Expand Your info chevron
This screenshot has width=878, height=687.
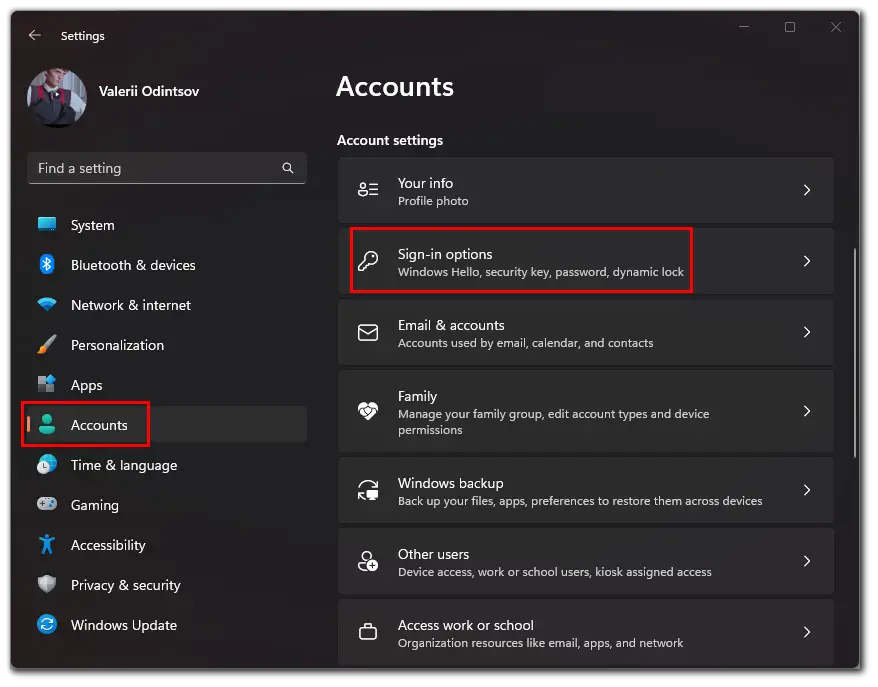pyautogui.click(x=807, y=190)
